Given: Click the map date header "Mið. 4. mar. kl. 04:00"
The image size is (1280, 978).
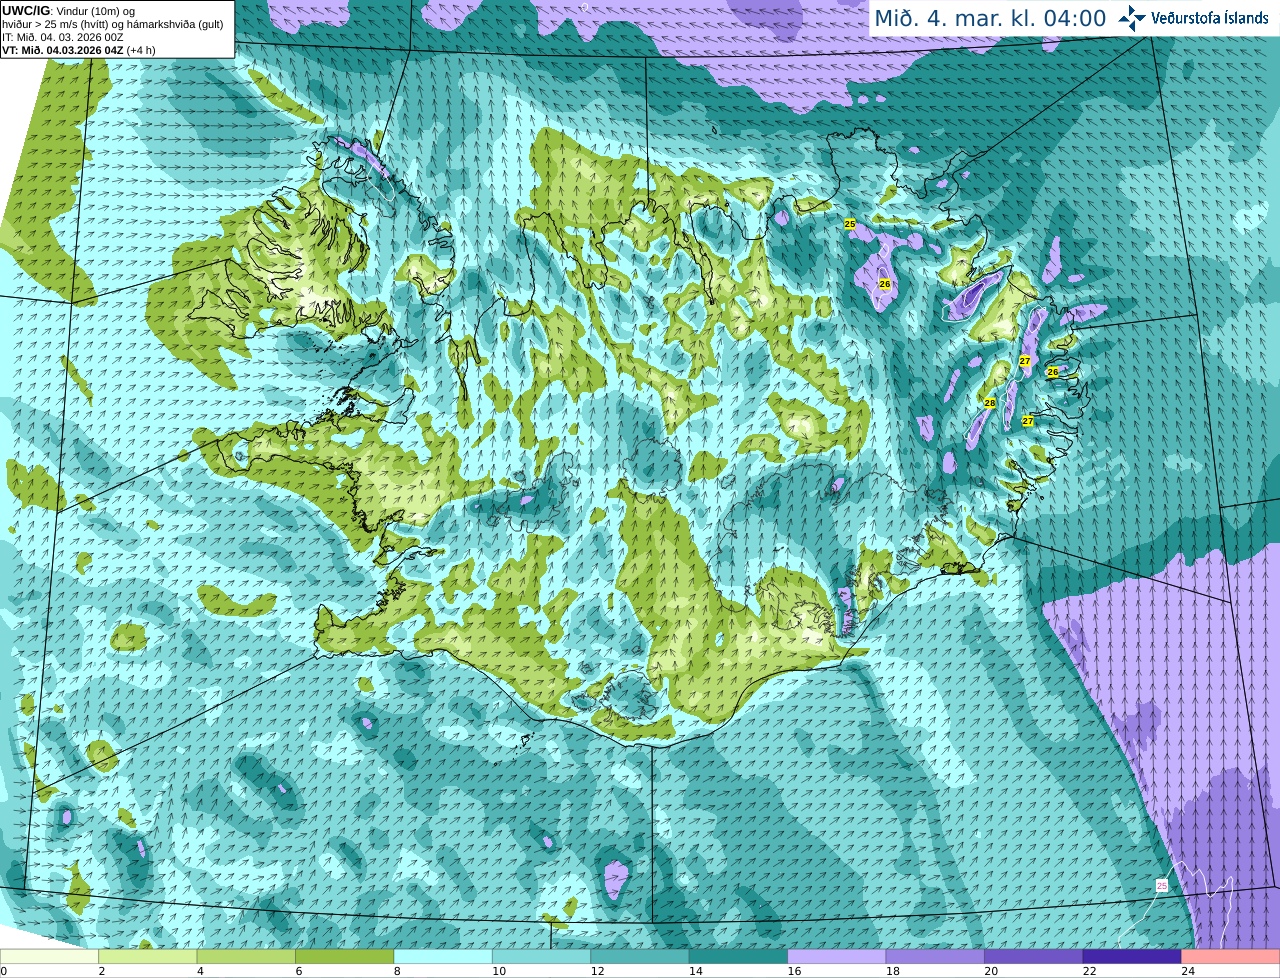Looking at the screenshot, I should (x=990, y=18).
